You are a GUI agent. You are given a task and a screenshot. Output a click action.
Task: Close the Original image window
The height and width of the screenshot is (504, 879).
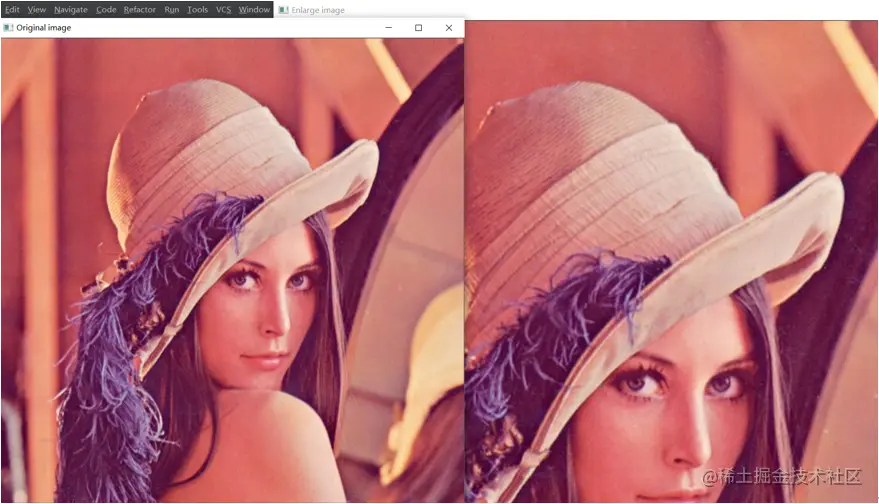point(448,27)
